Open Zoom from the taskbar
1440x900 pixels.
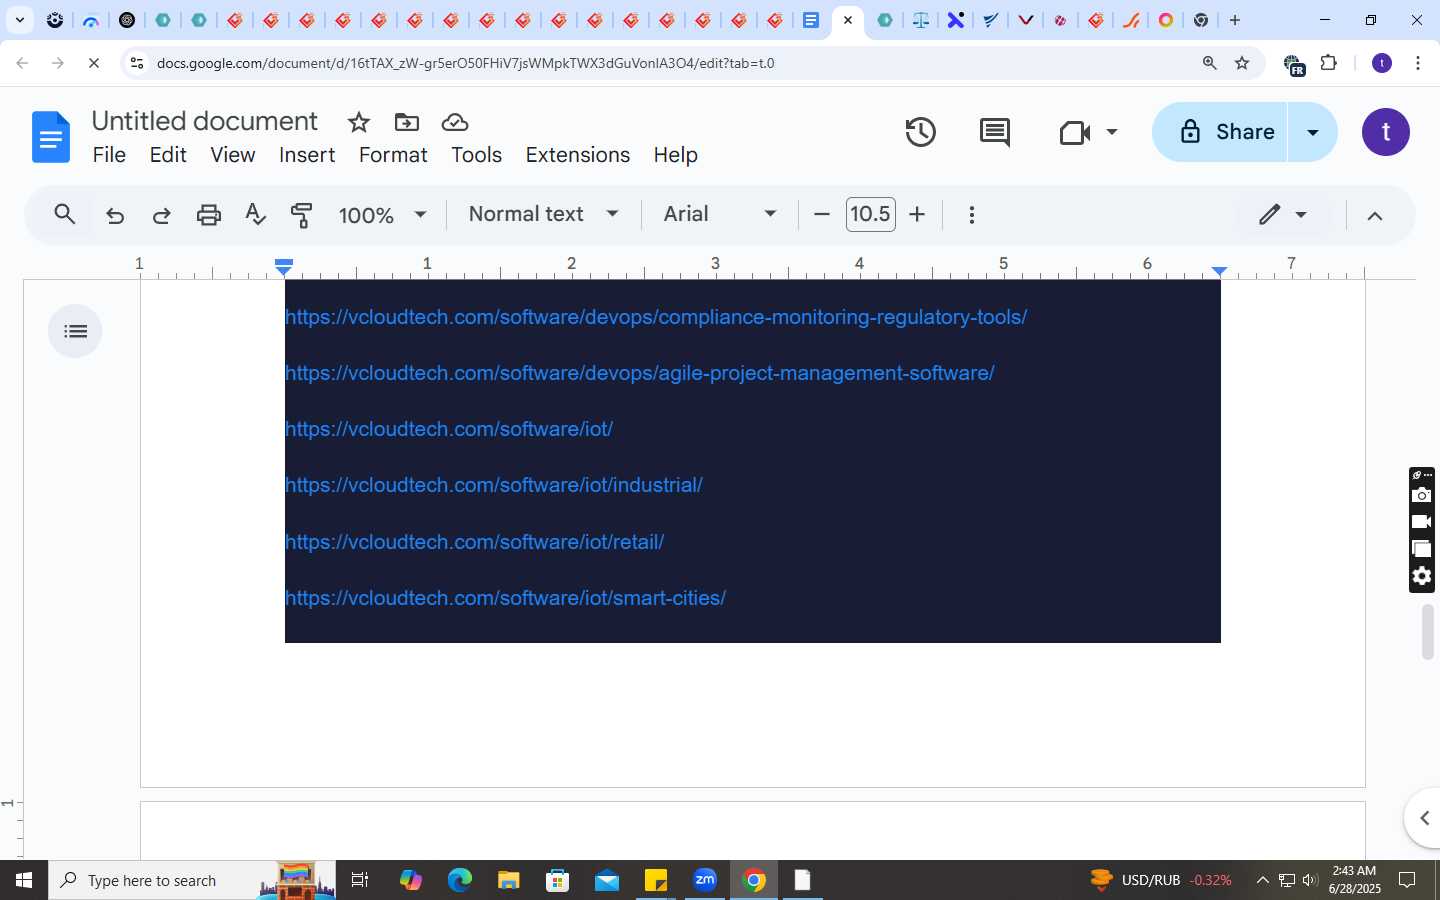(705, 880)
